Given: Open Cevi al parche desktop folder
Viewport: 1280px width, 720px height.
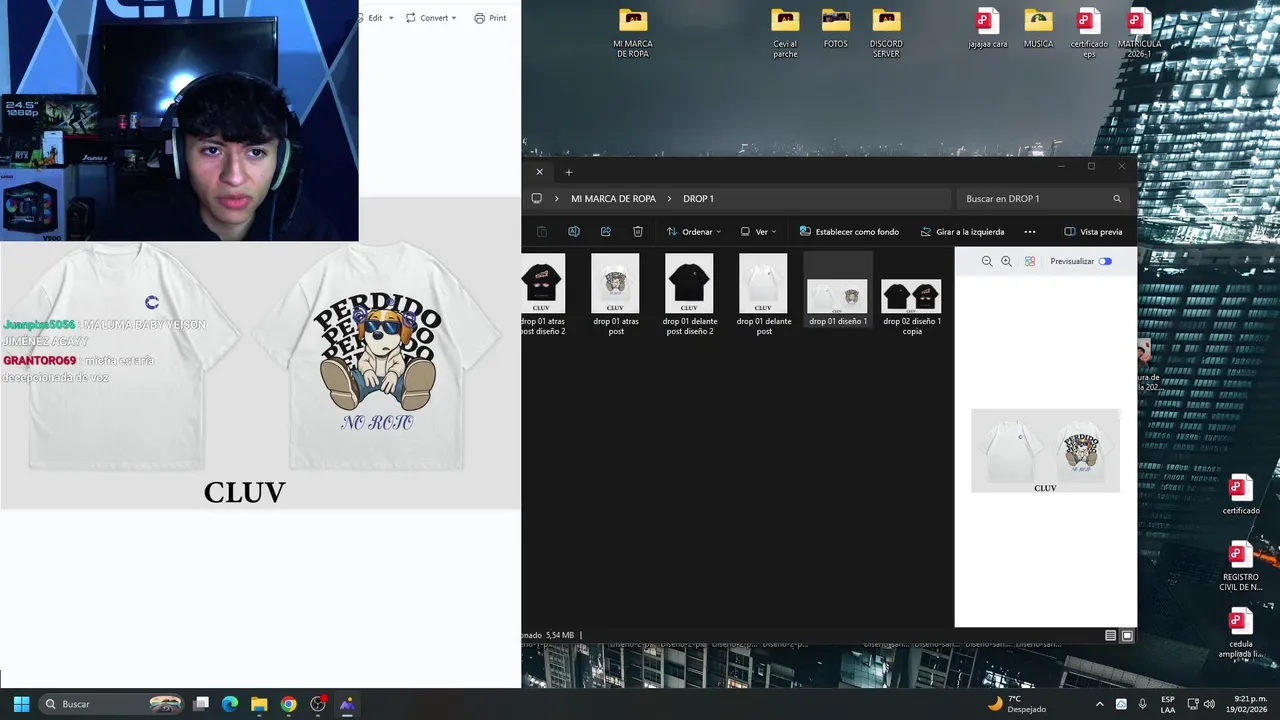Looking at the screenshot, I should [785, 33].
